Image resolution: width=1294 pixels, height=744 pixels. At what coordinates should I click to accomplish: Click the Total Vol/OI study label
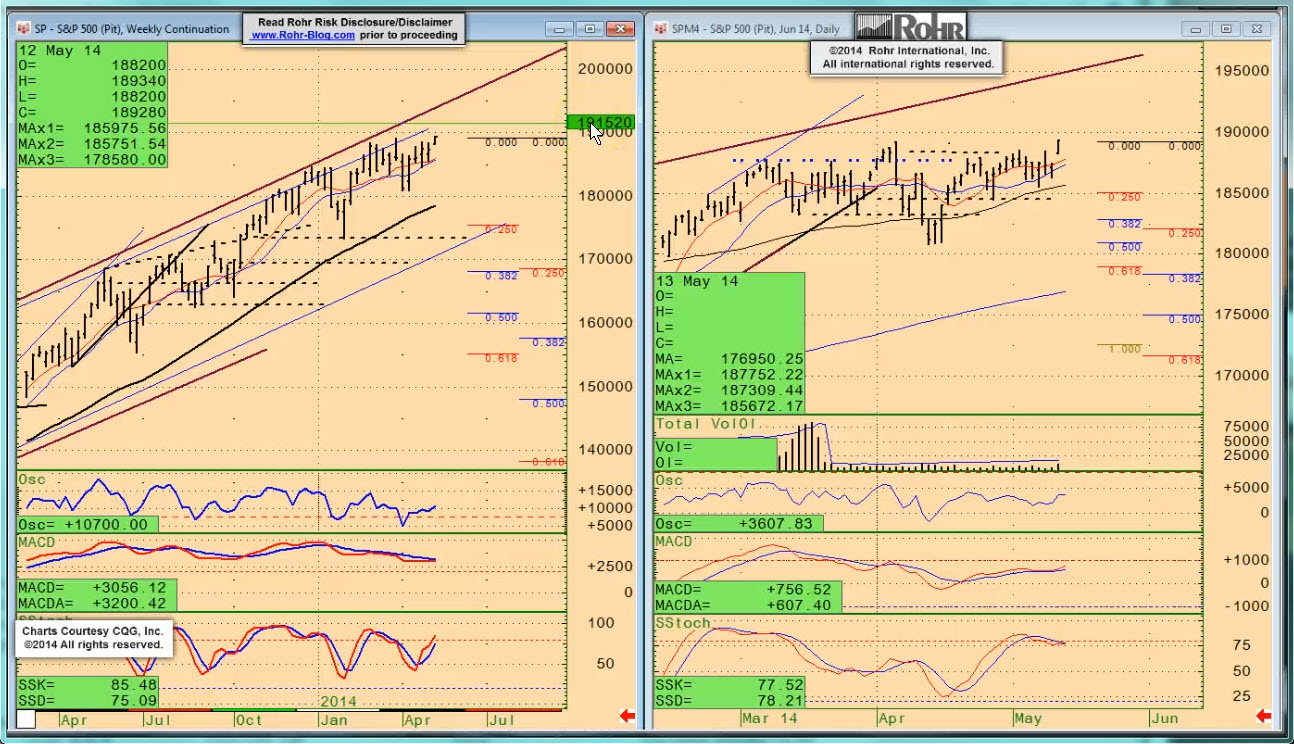coord(708,424)
